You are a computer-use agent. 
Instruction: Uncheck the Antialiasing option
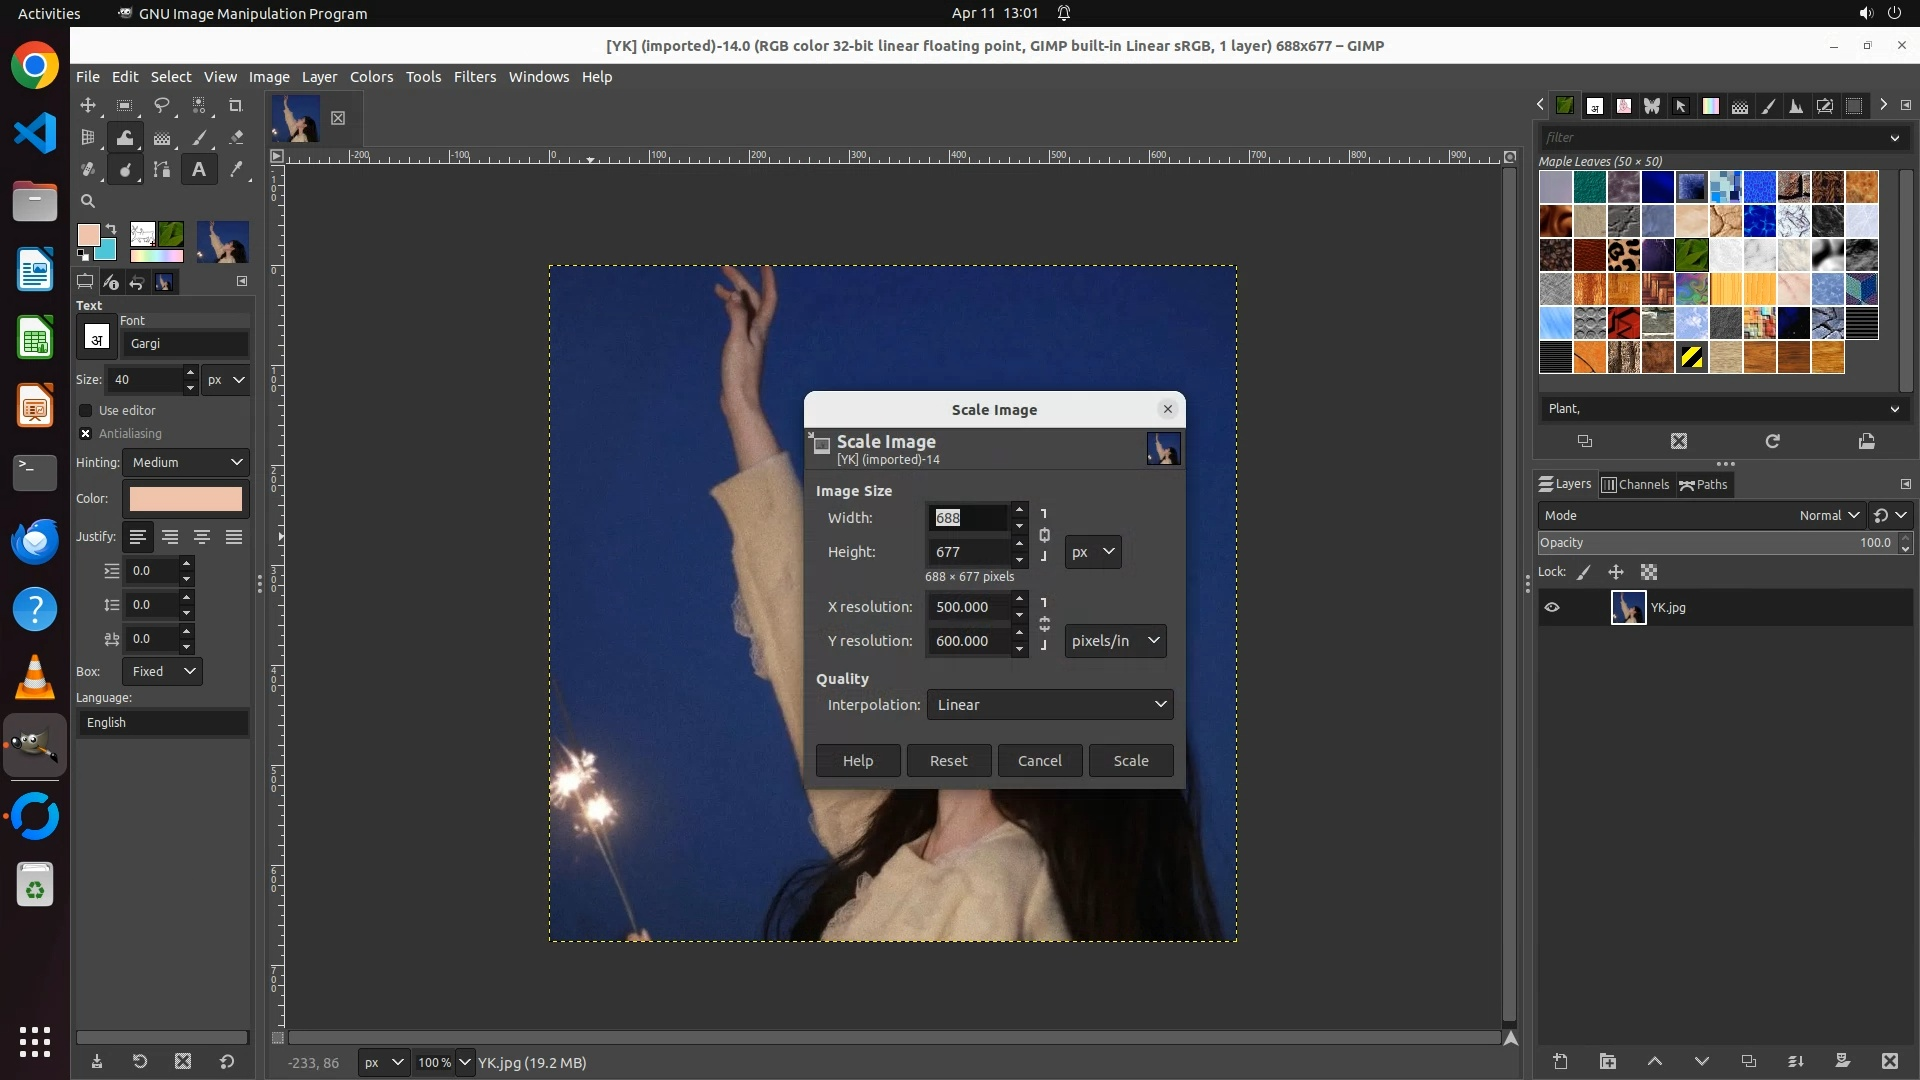click(86, 433)
